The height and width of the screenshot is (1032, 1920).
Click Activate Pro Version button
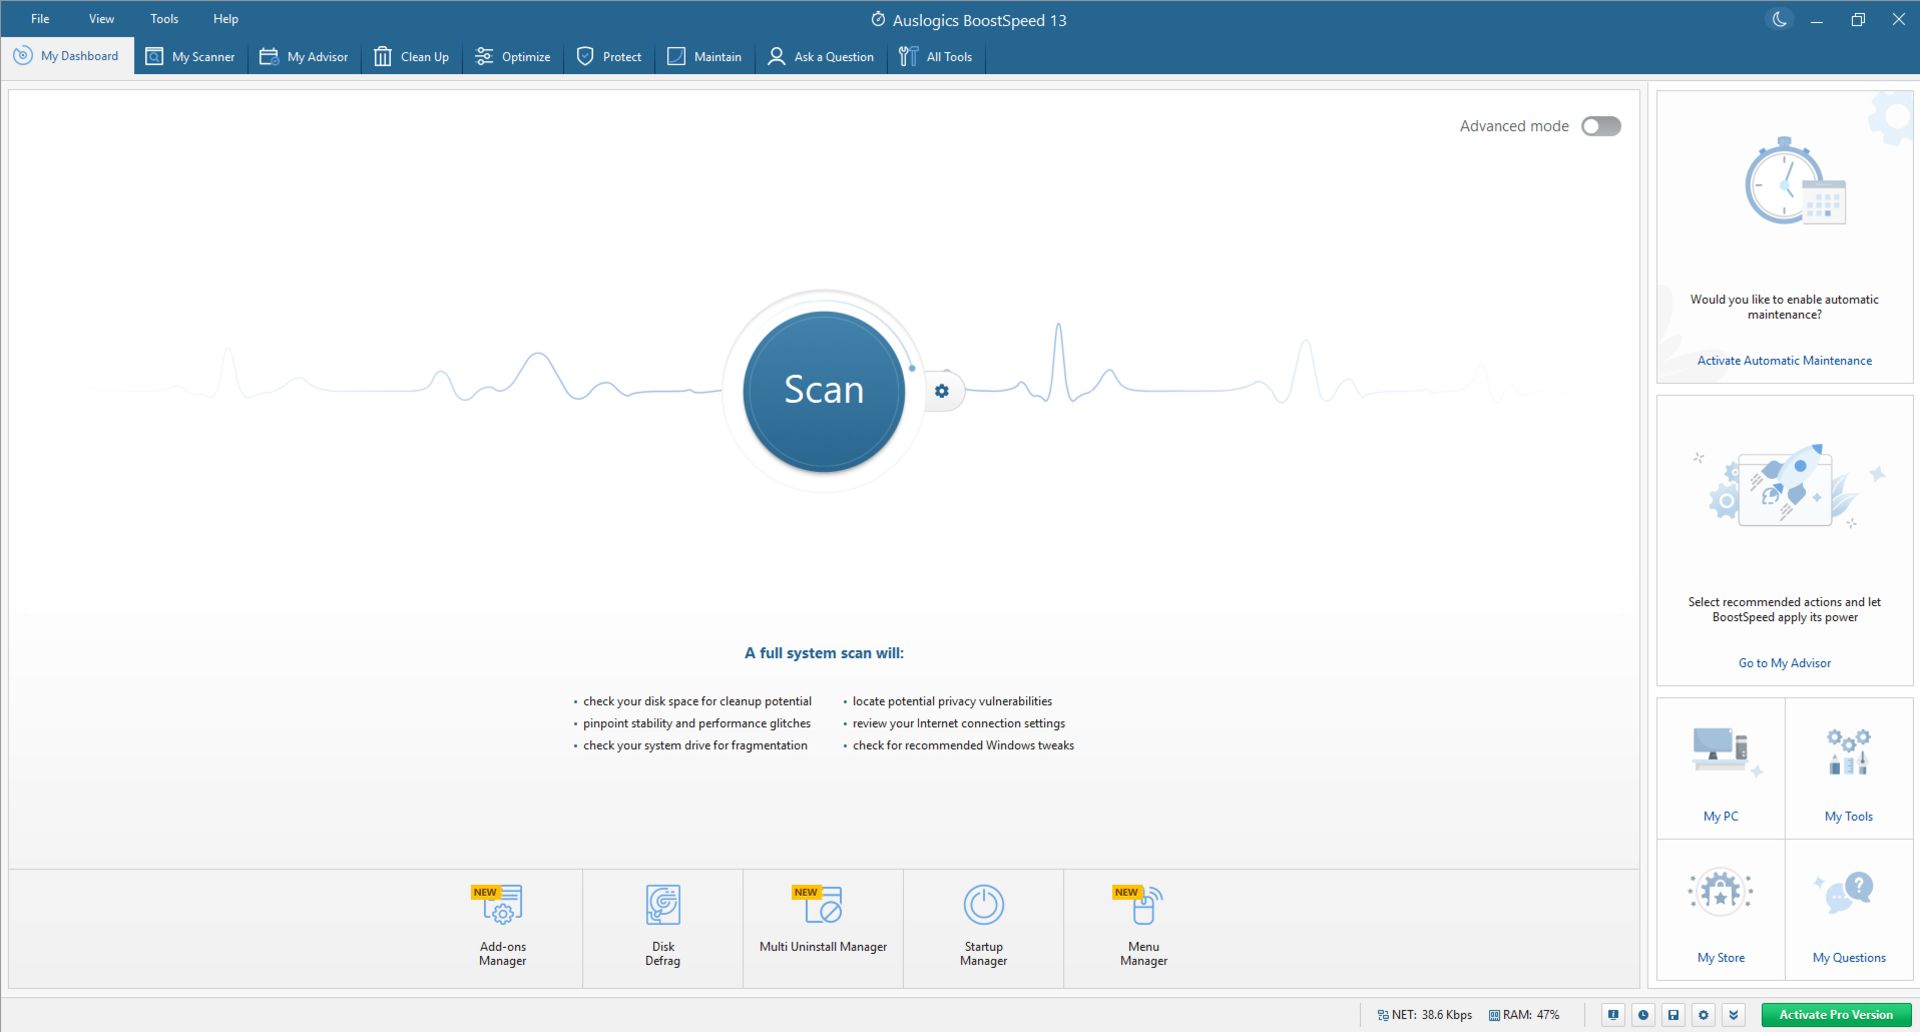[x=1836, y=1015]
